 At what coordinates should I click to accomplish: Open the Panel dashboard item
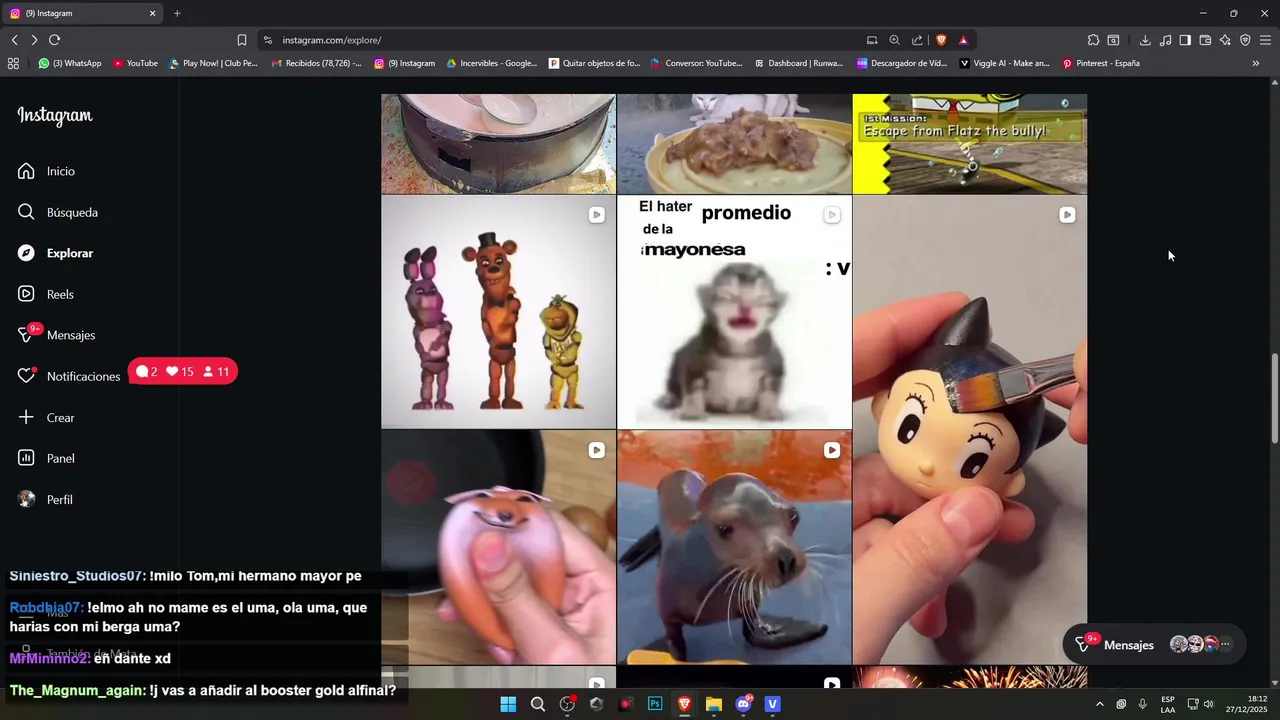point(46,458)
